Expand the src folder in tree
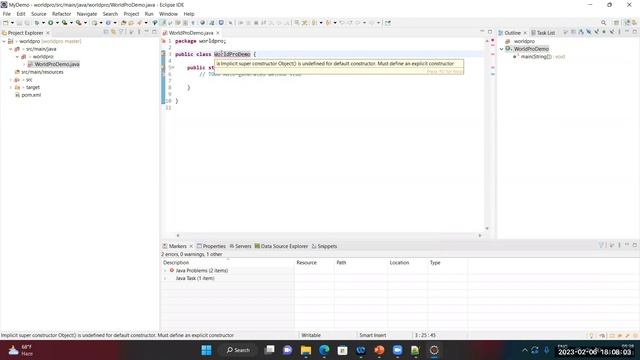The width and height of the screenshot is (640, 360). click(11, 80)
